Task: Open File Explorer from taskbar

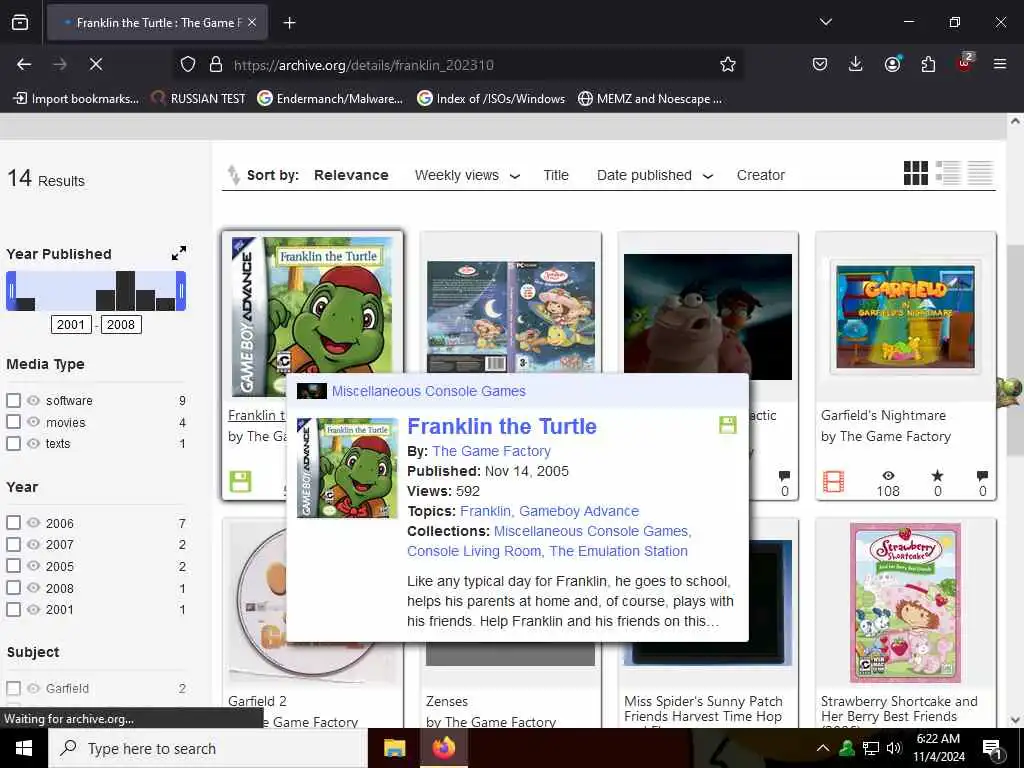Action: pyautogui.click(x=394, y=748)
